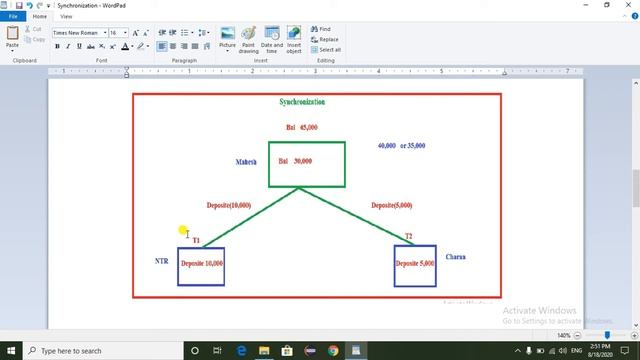Click the embedded Synchronization diagram picture
This screenshot has height=360, width=640.
coord(317,196)
